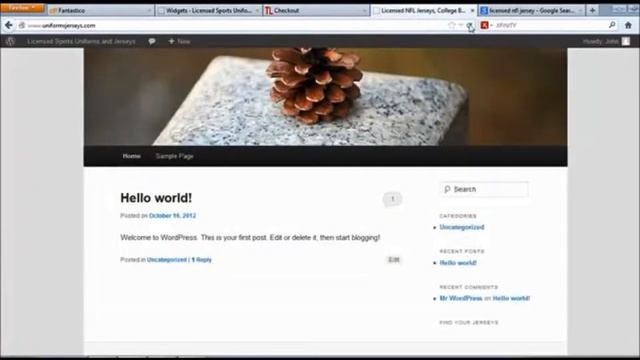The width and height of the screenshot is (640, 360).
Task: Open the October 2012 post date link
Action: 172,216
